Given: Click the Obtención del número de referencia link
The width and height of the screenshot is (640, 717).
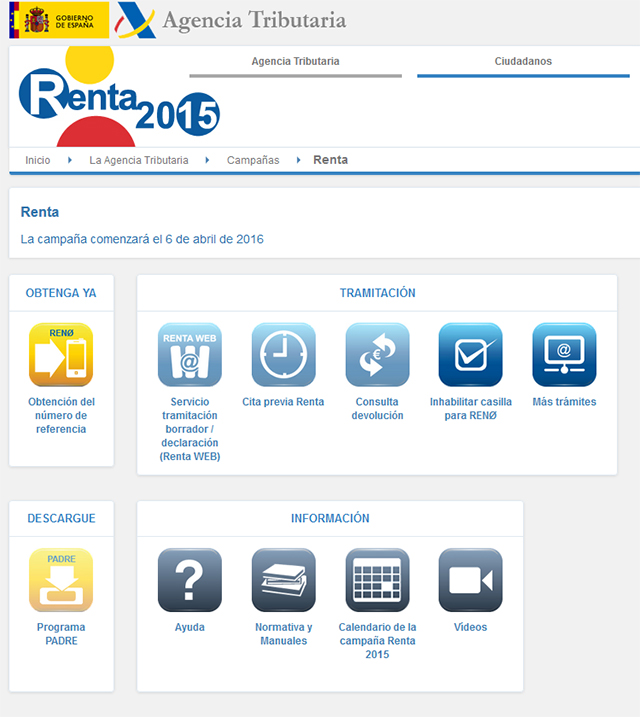Looking at the screenshot, I should click(x=61, y=415).
